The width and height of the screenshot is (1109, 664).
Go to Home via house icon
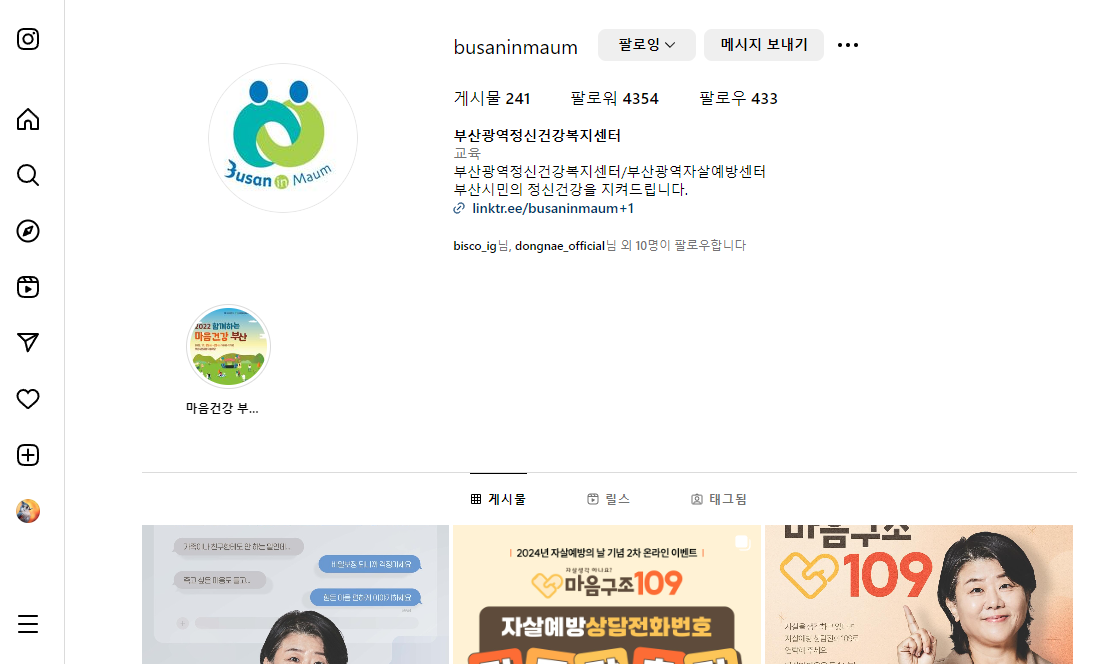click(x=28, y=119)
